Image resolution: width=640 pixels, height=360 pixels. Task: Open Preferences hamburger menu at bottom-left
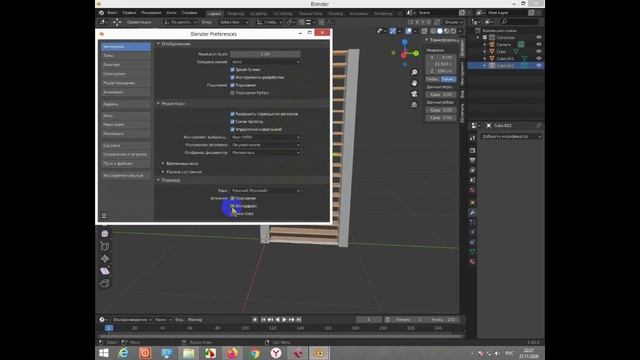pyautogui.click(x=104, y=216)
